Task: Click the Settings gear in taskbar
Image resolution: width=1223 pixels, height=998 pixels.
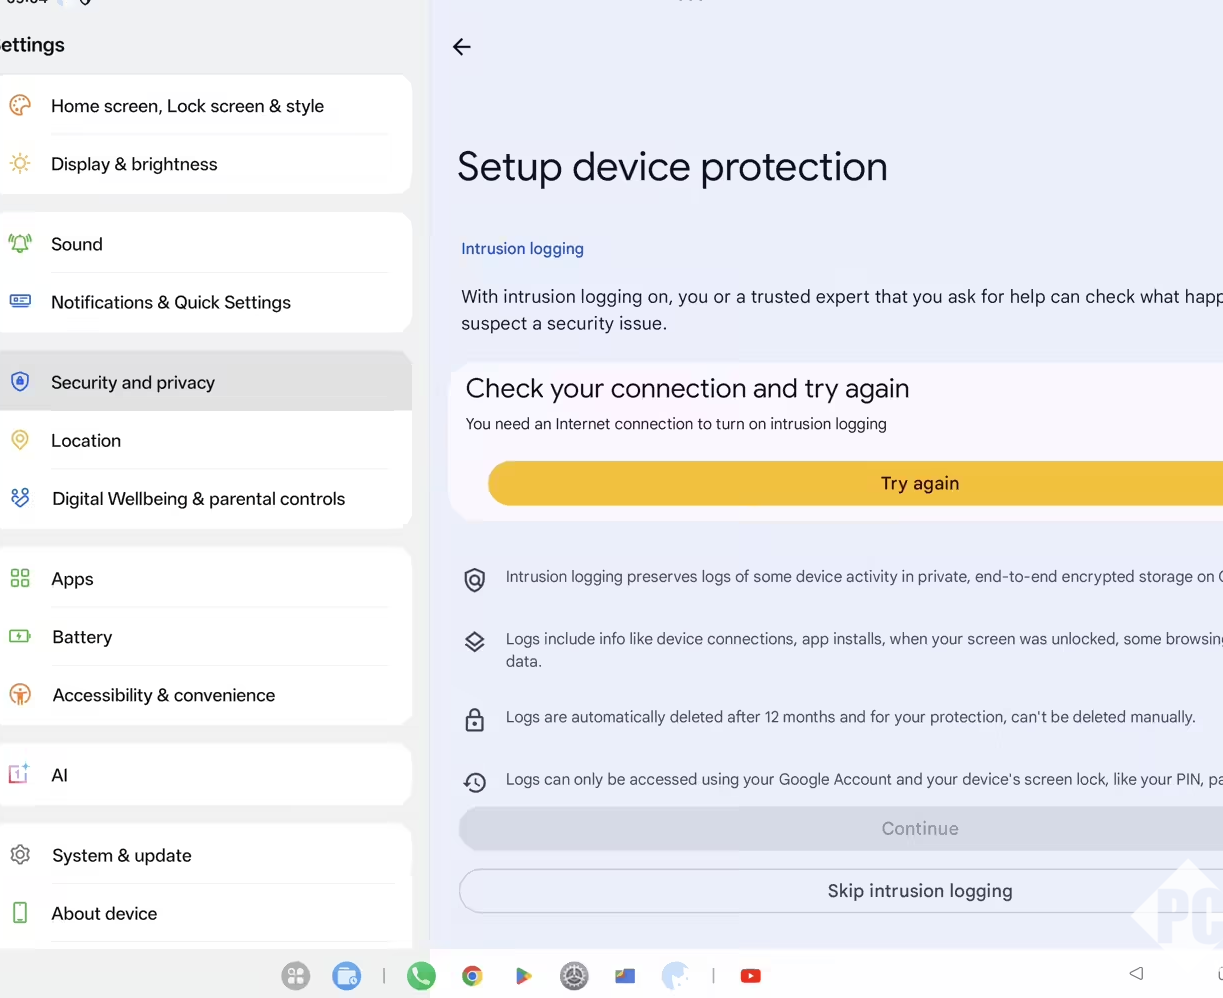Action: click(574, 976)
